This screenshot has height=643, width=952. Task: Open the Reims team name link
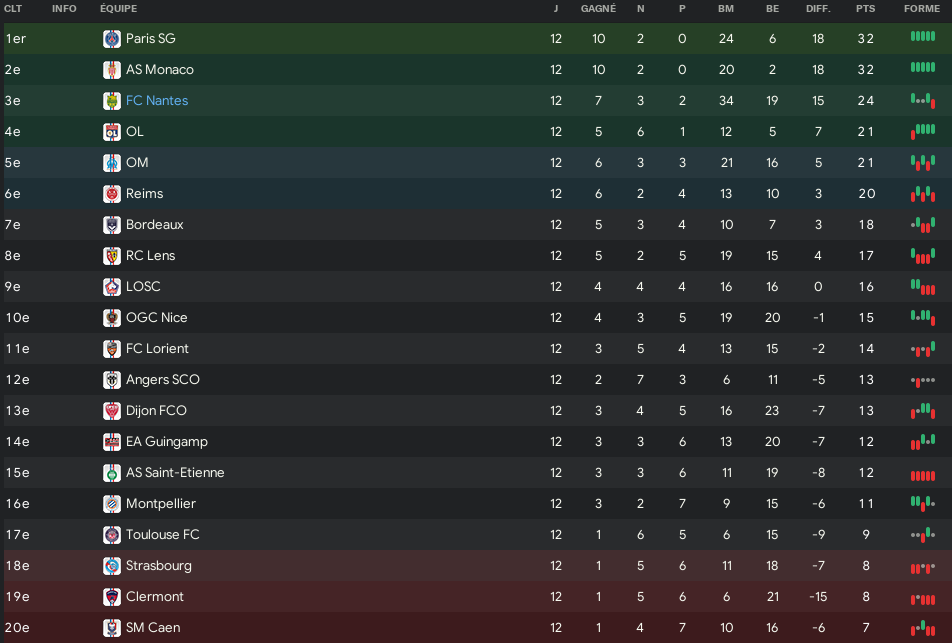pos(144,194)
